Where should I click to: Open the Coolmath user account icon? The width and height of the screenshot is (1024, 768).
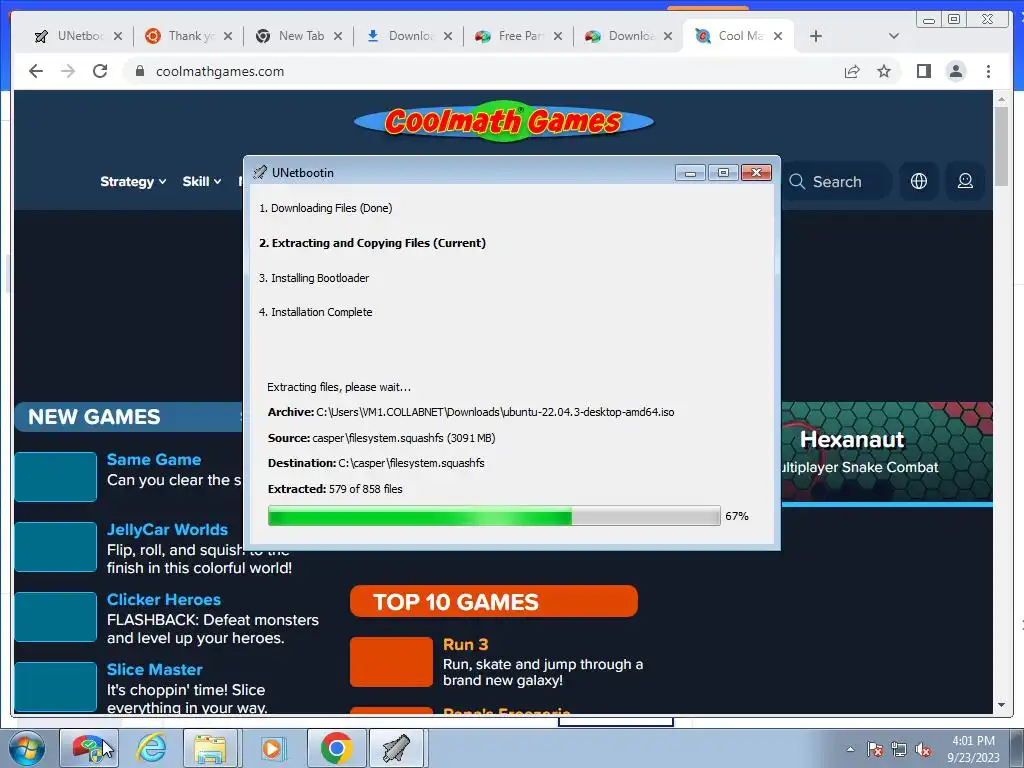[965, 181]
